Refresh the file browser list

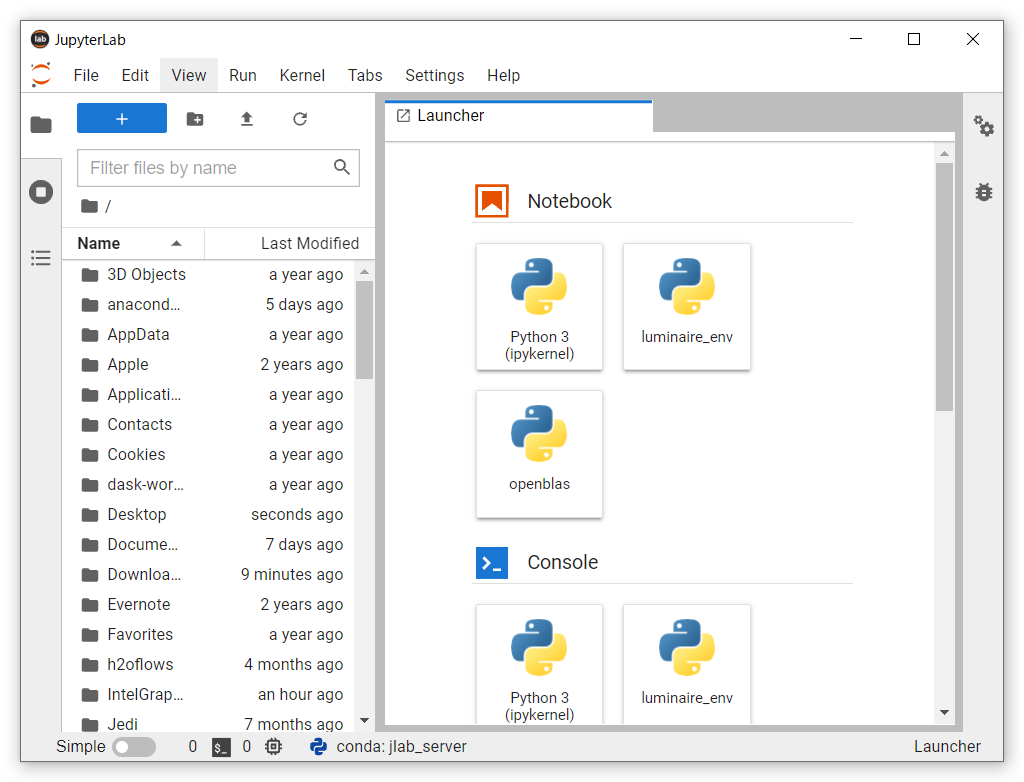(300, 118)
